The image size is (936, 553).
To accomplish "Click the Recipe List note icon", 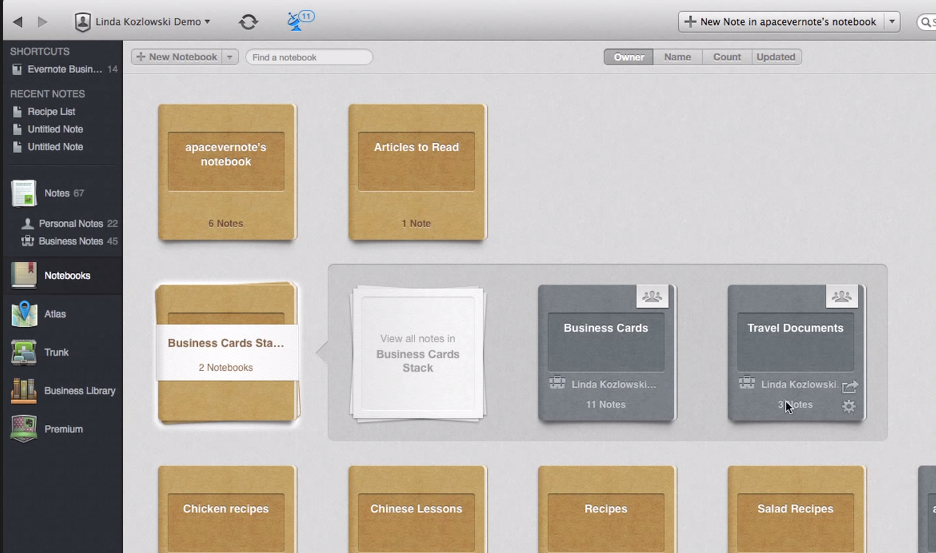I will 17,112.
